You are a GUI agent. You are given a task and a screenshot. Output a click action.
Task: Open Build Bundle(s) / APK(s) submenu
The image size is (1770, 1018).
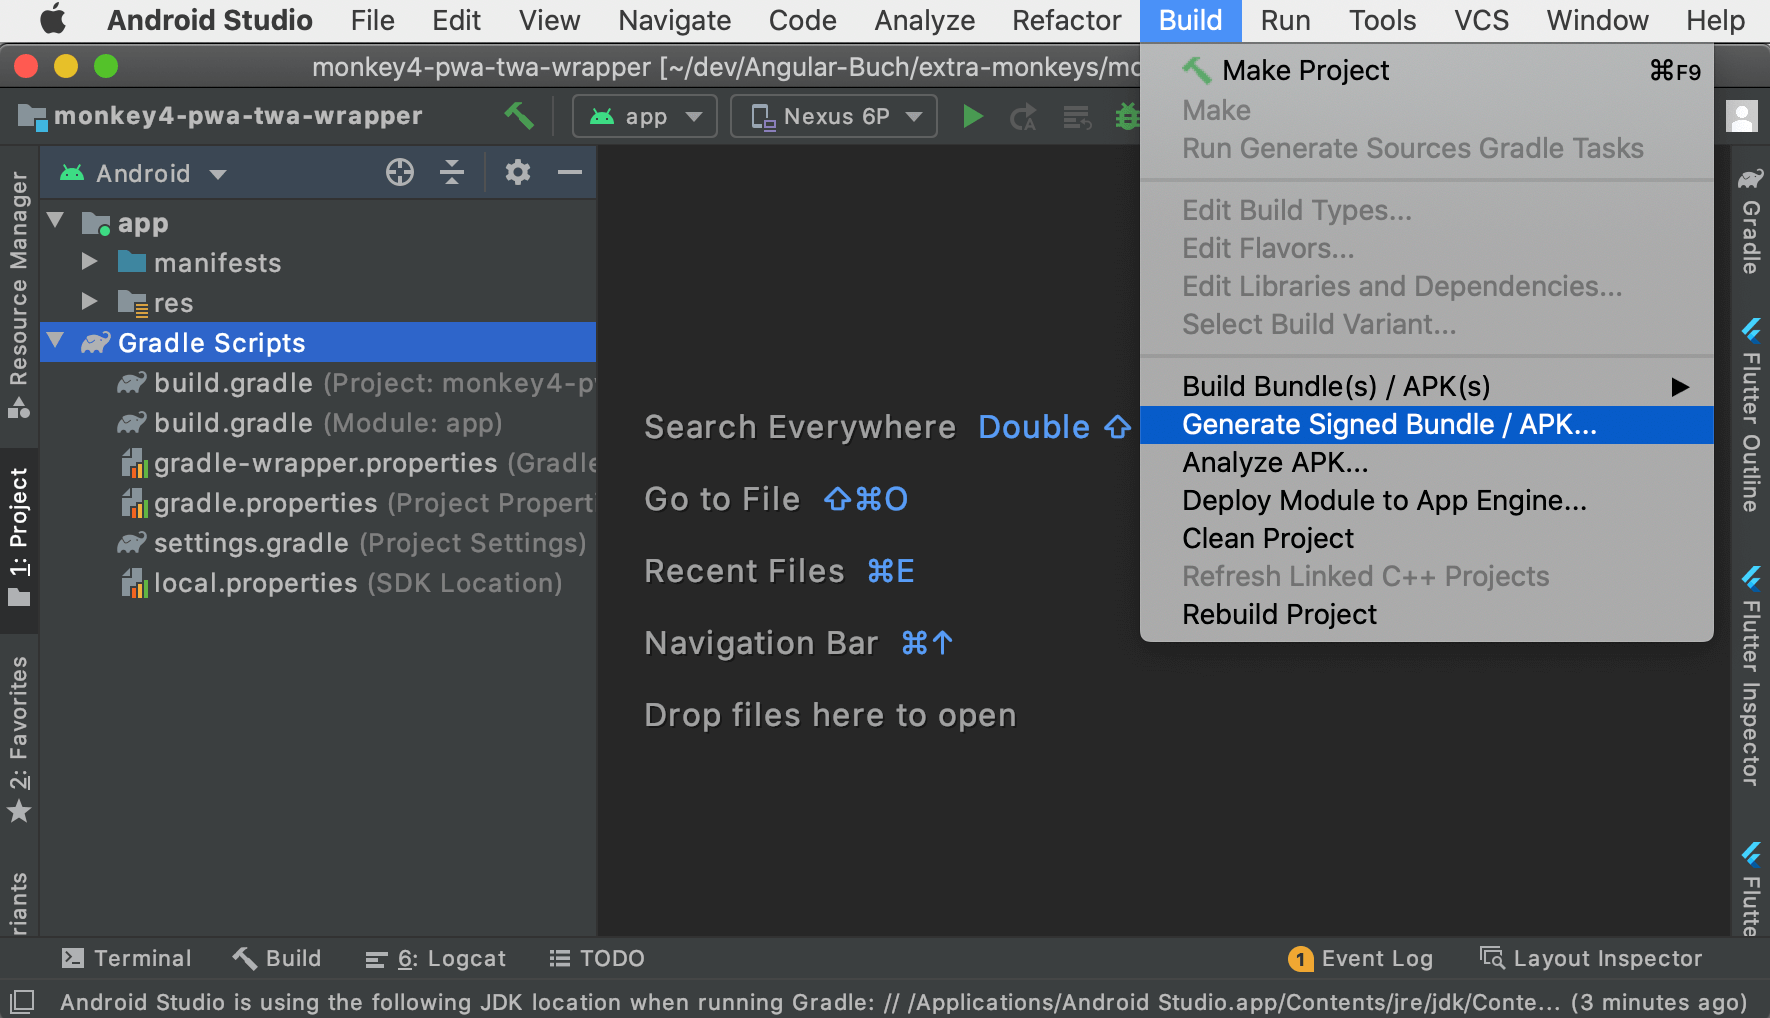(1427, 386)
